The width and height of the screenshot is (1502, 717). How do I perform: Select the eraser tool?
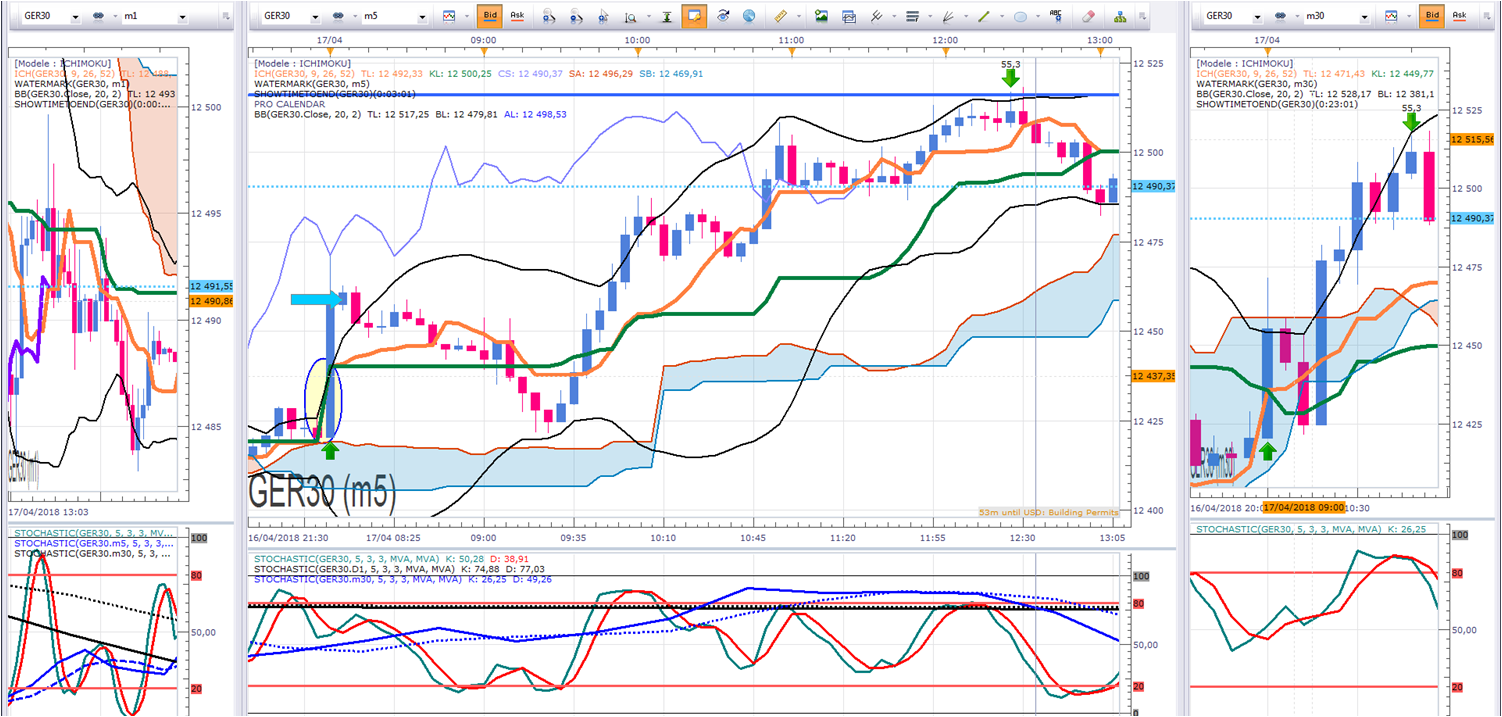pos(1090,16)
